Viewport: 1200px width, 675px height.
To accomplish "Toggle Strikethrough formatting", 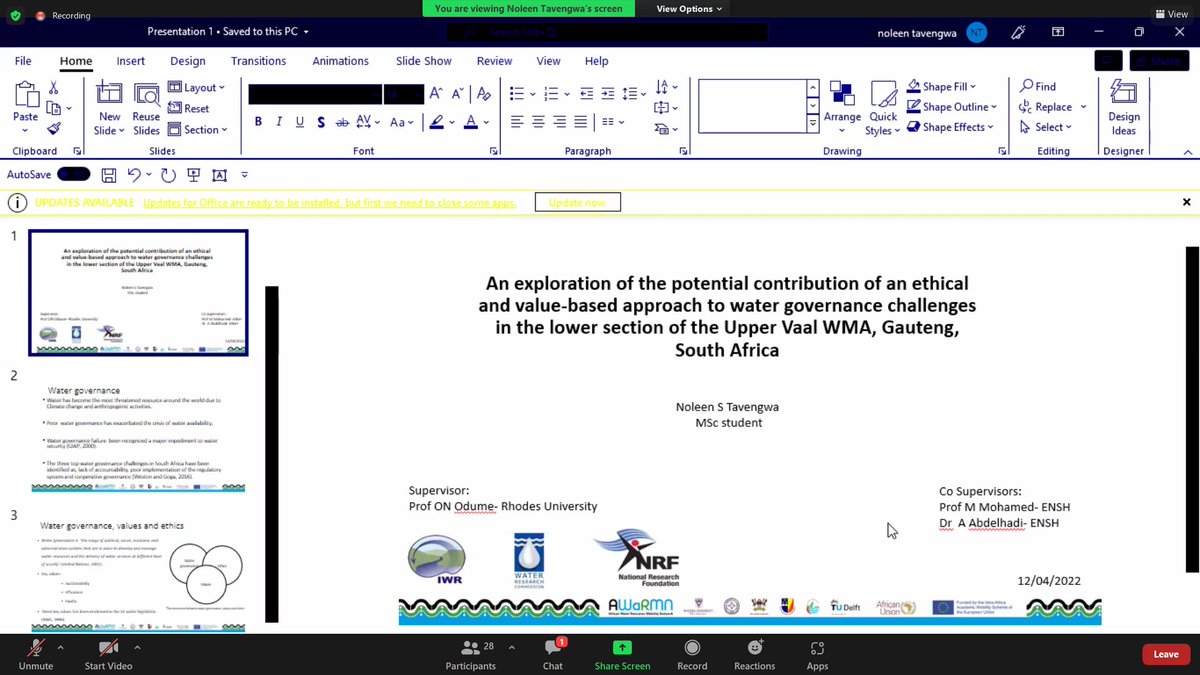I will pos(342,122).
